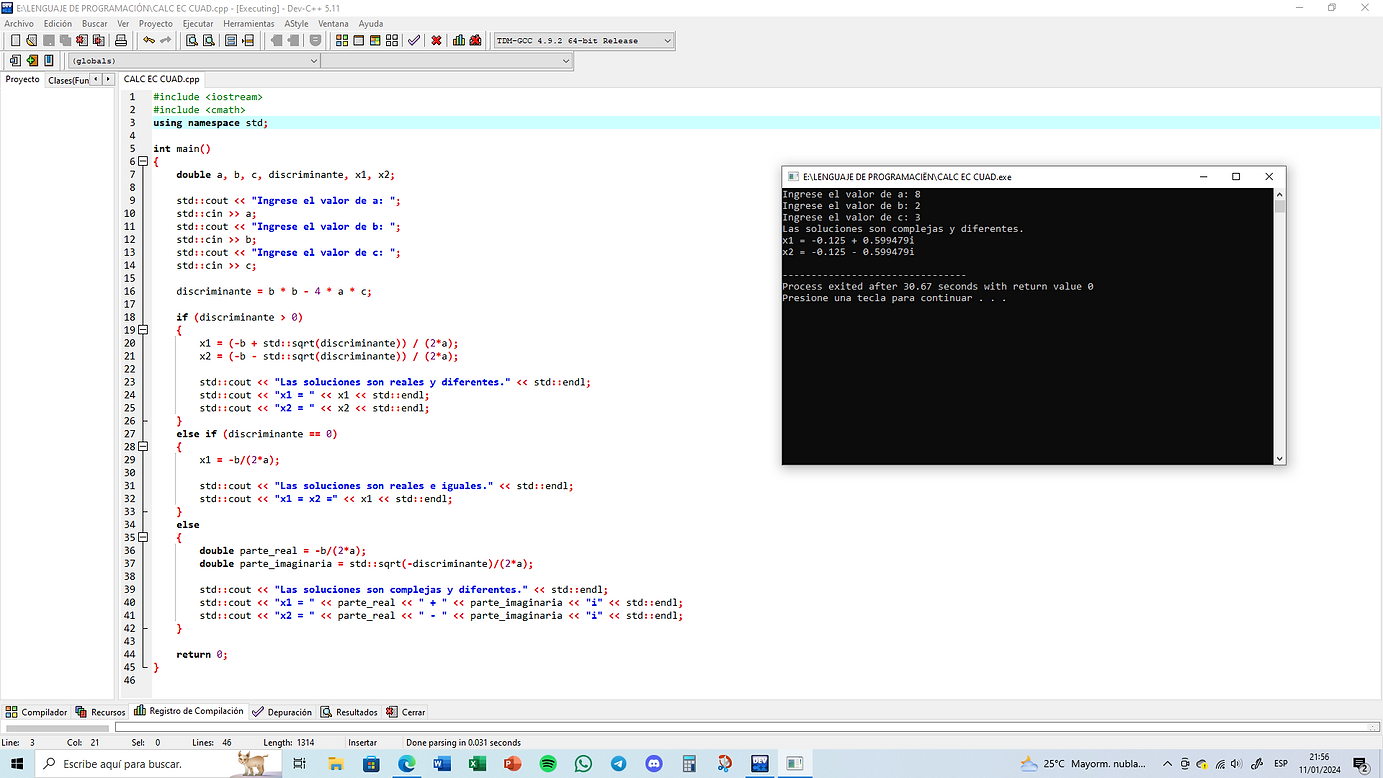Open the Ayuda menu

coord(371,23)
